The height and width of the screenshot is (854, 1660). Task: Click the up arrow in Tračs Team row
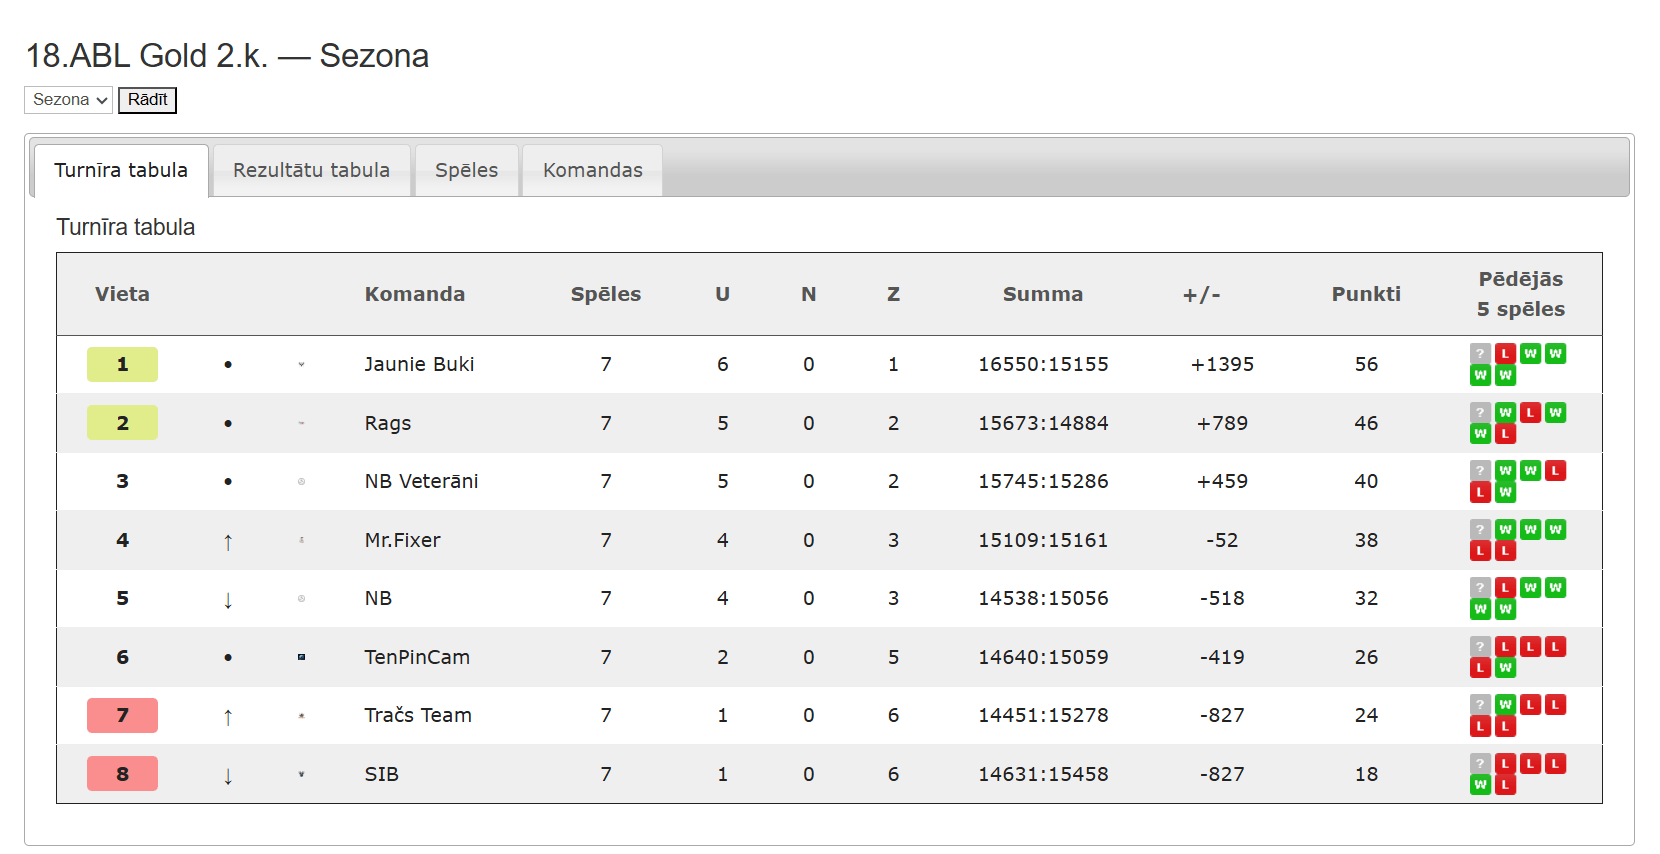[228, 716]
